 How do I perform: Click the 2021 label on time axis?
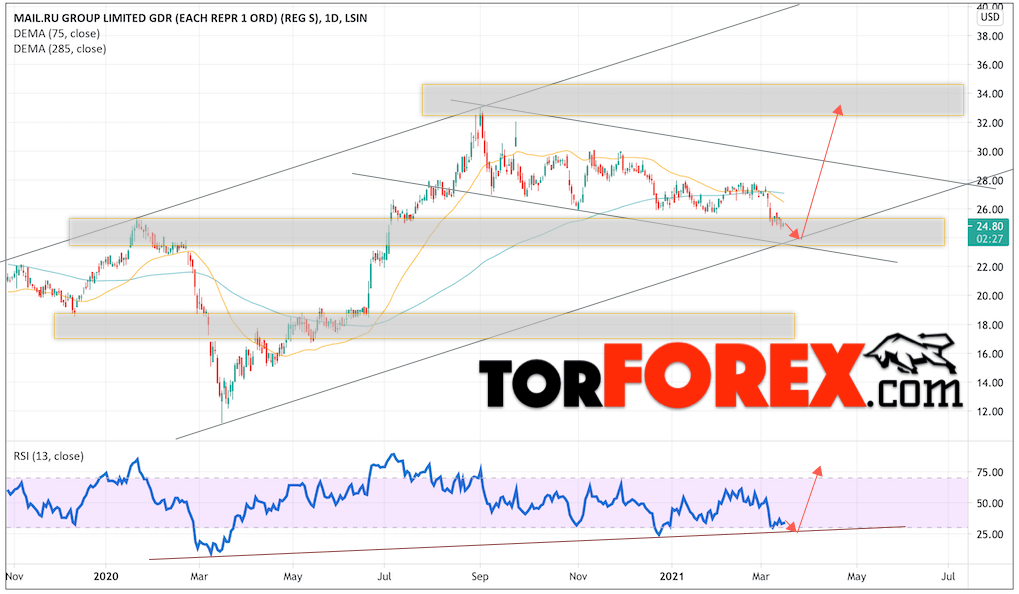pyautogui.click(x=672, y=576)
